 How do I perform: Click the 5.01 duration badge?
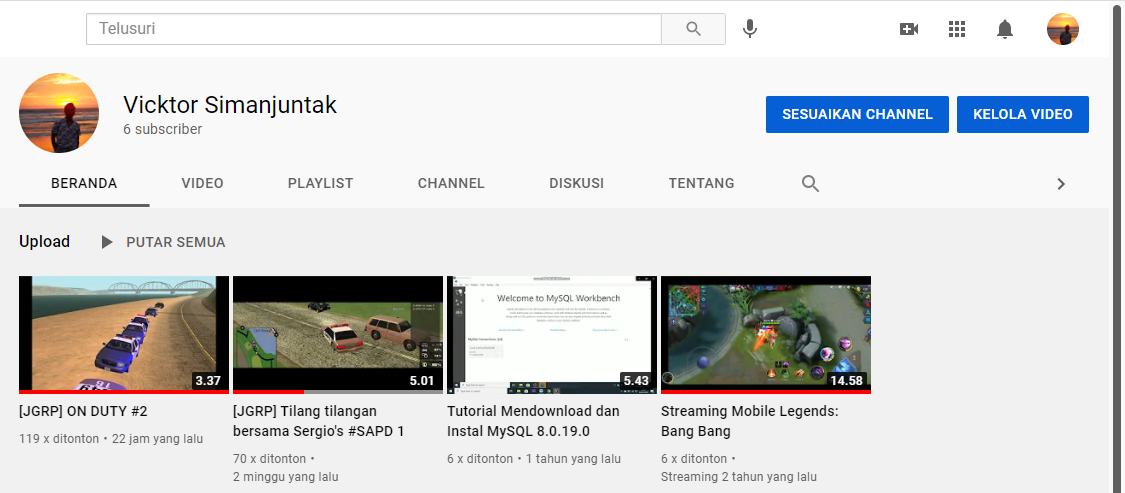coord(422,380)
